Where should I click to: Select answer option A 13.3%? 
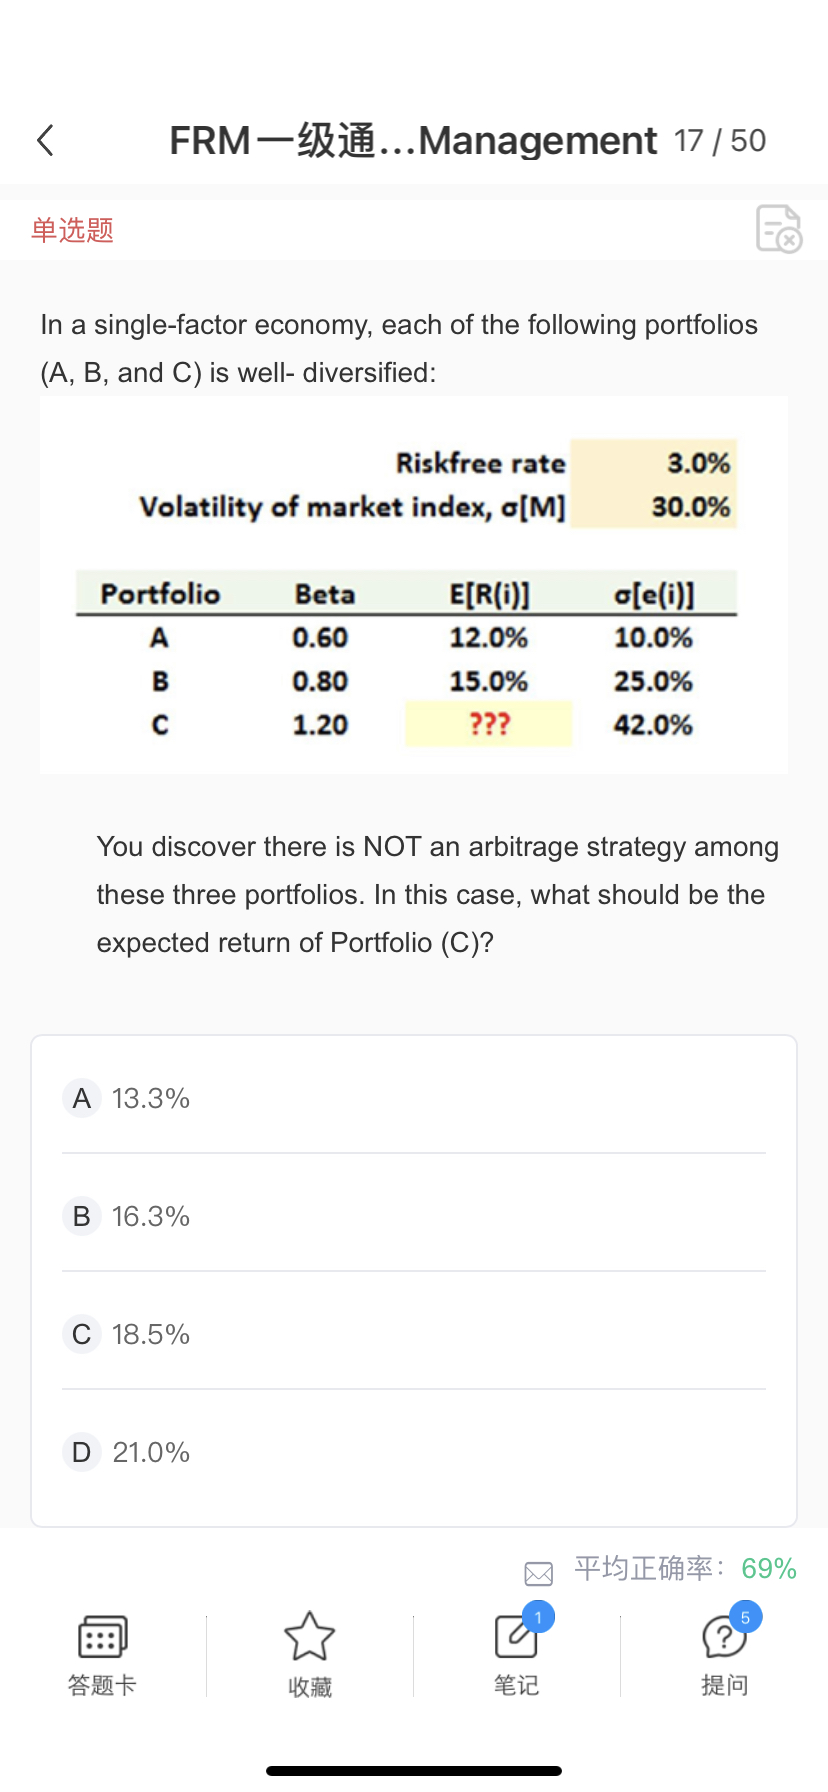151,1098
